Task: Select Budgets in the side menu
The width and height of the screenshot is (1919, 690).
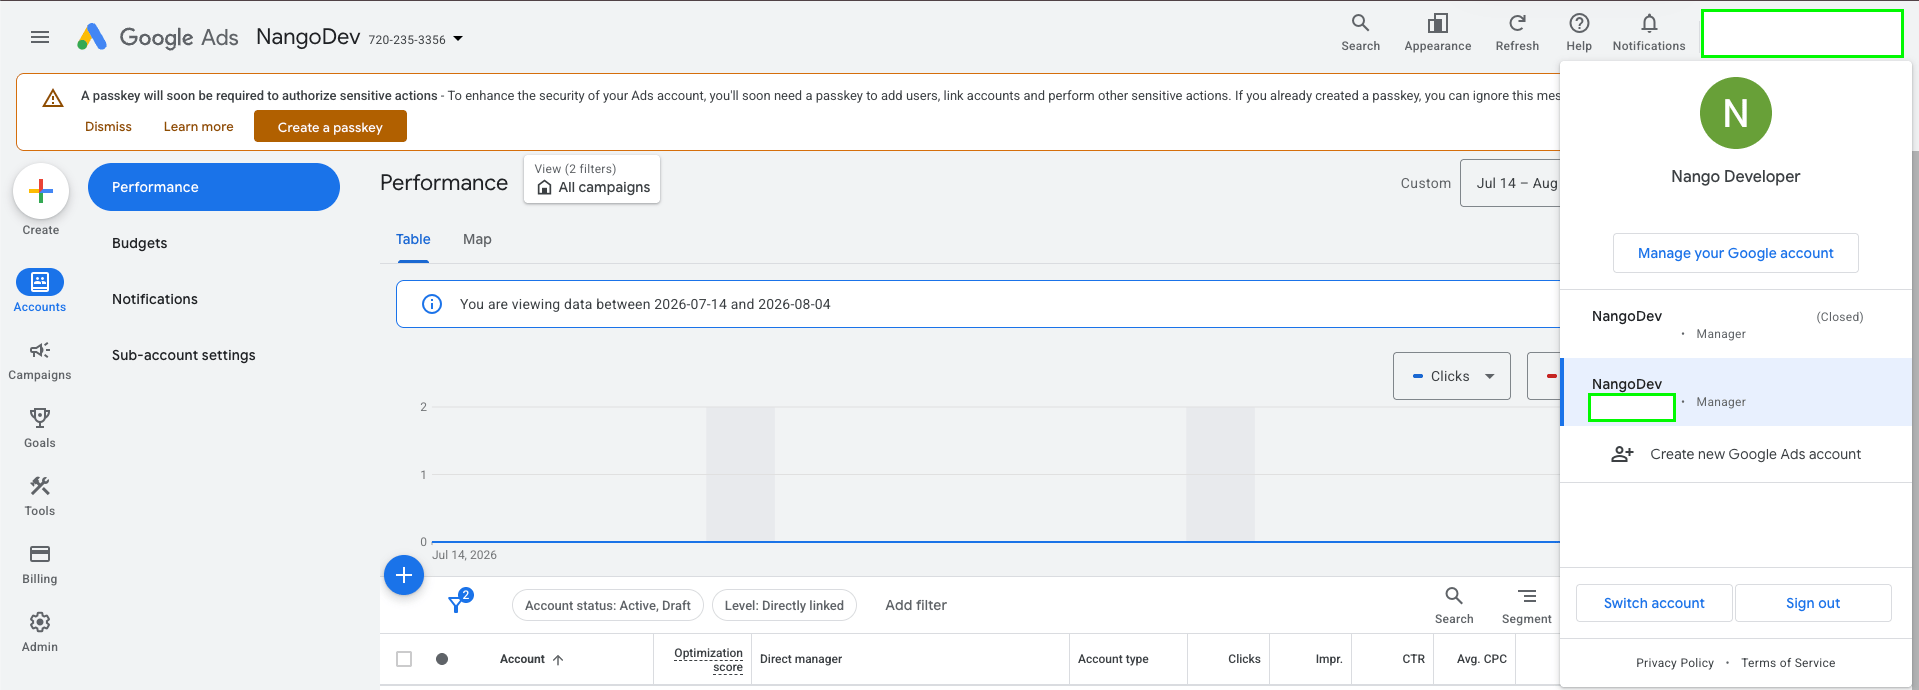Action: (x=140, y=243)
